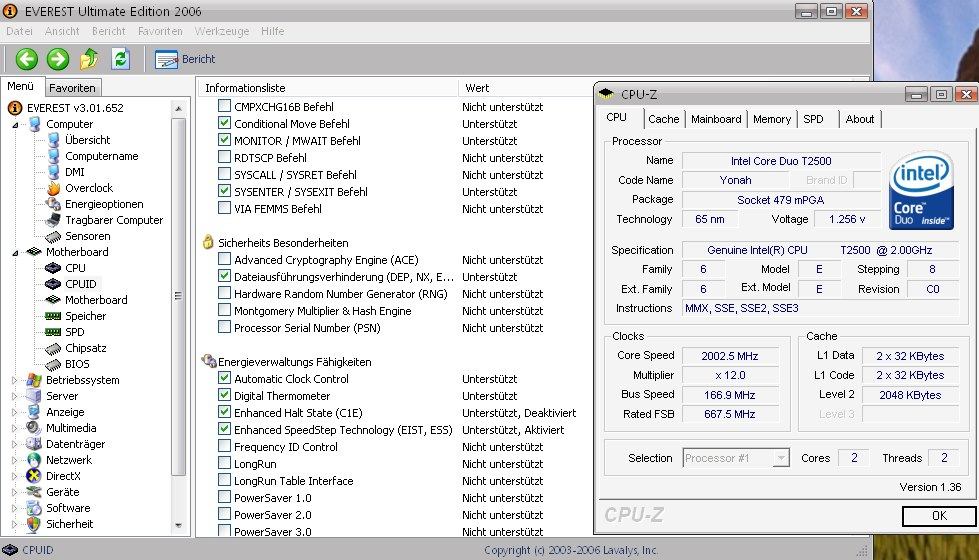
Task: Toggle Conditional Move Befehl checkbox
Action: (224, 123)
